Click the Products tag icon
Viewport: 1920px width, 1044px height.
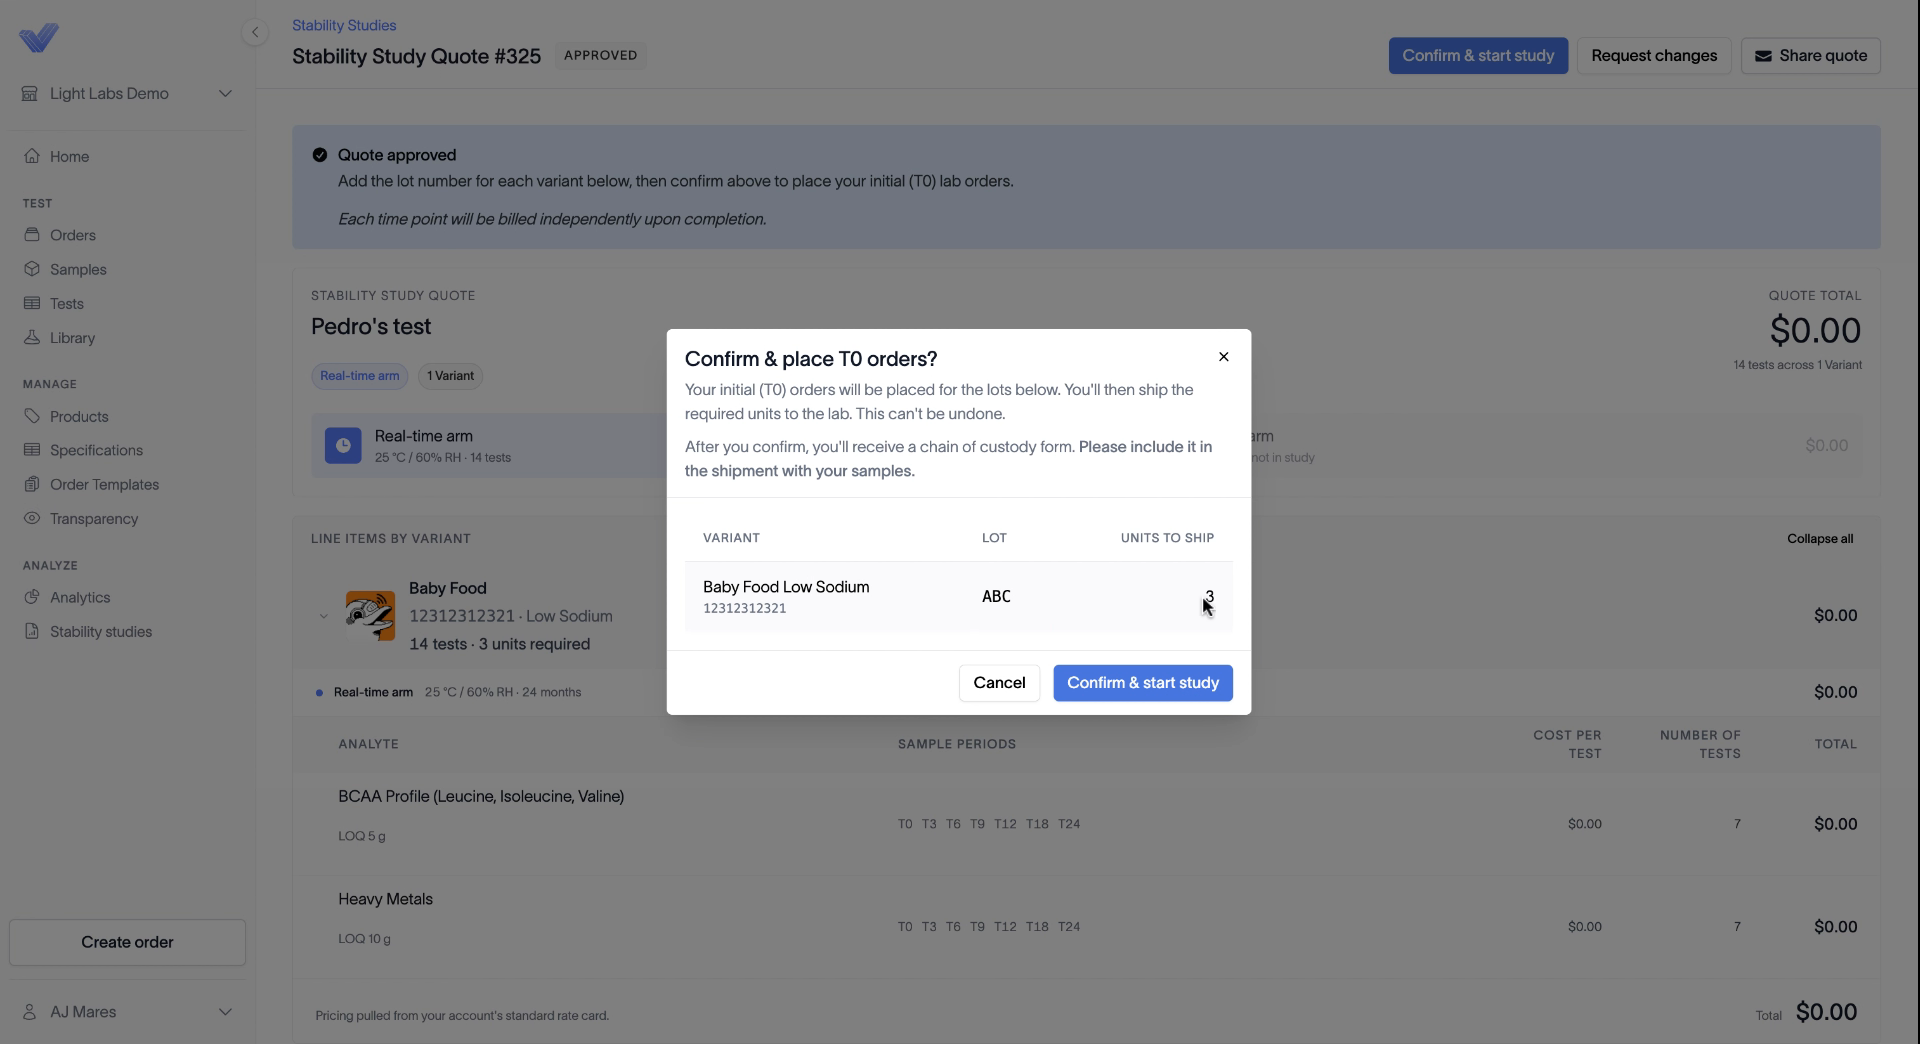pos(32,416)
